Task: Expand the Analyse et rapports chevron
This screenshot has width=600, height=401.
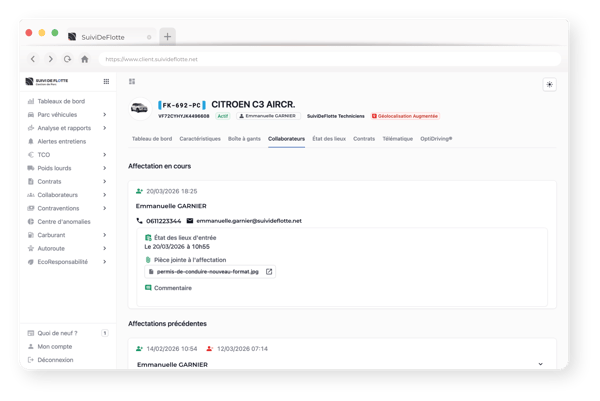Action: [x=104, y=128]
